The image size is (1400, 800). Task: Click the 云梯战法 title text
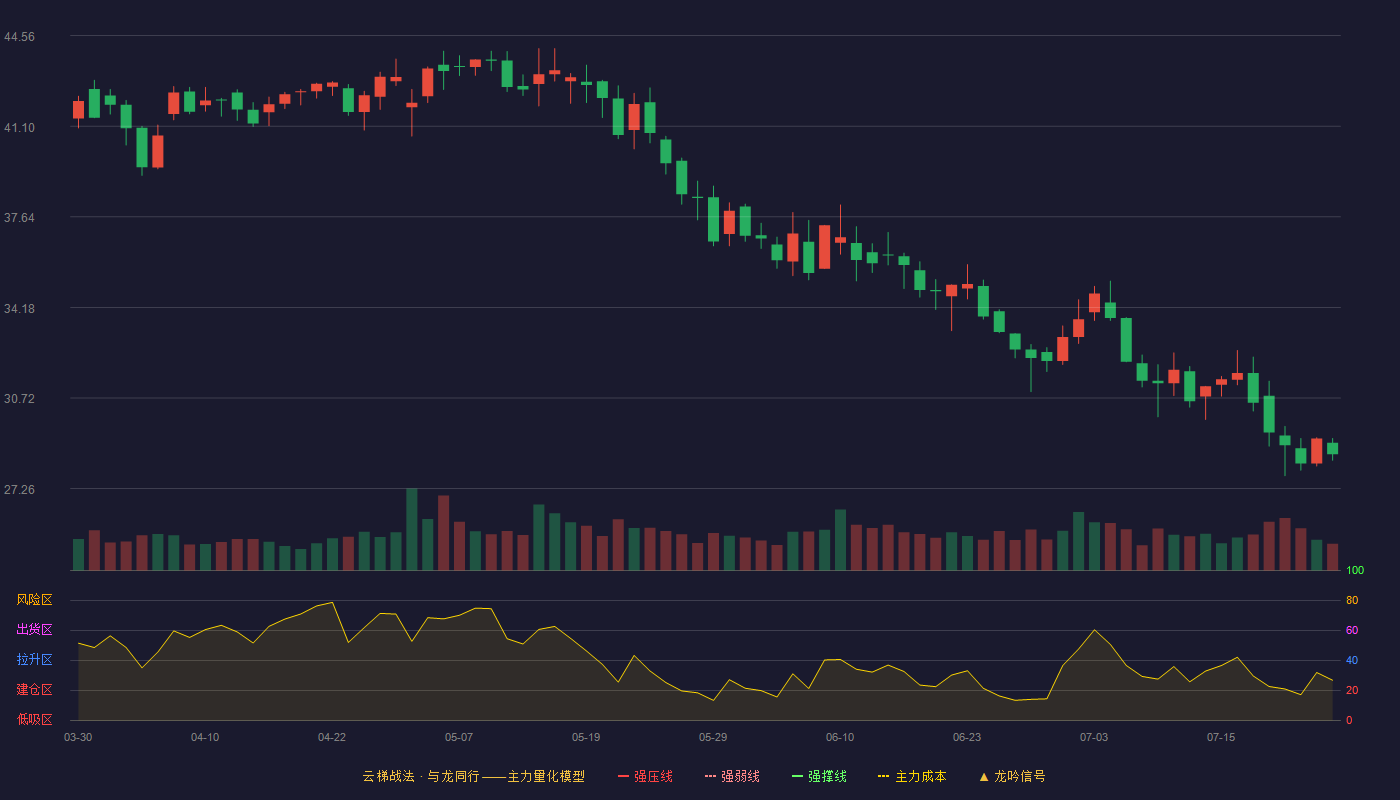[x=388, y=776]
